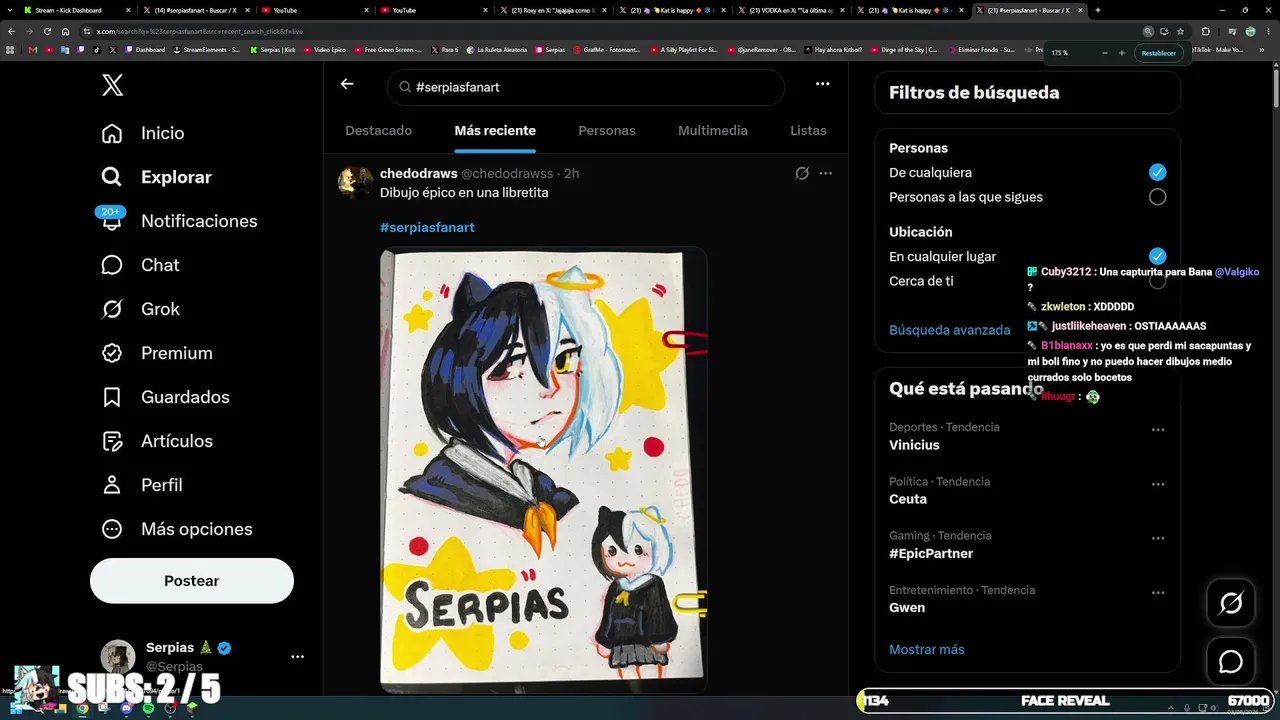Click the La Ruleta Aleatoria bookmark
Viewport: 1280px width, 720px height.
click(497, 49)
